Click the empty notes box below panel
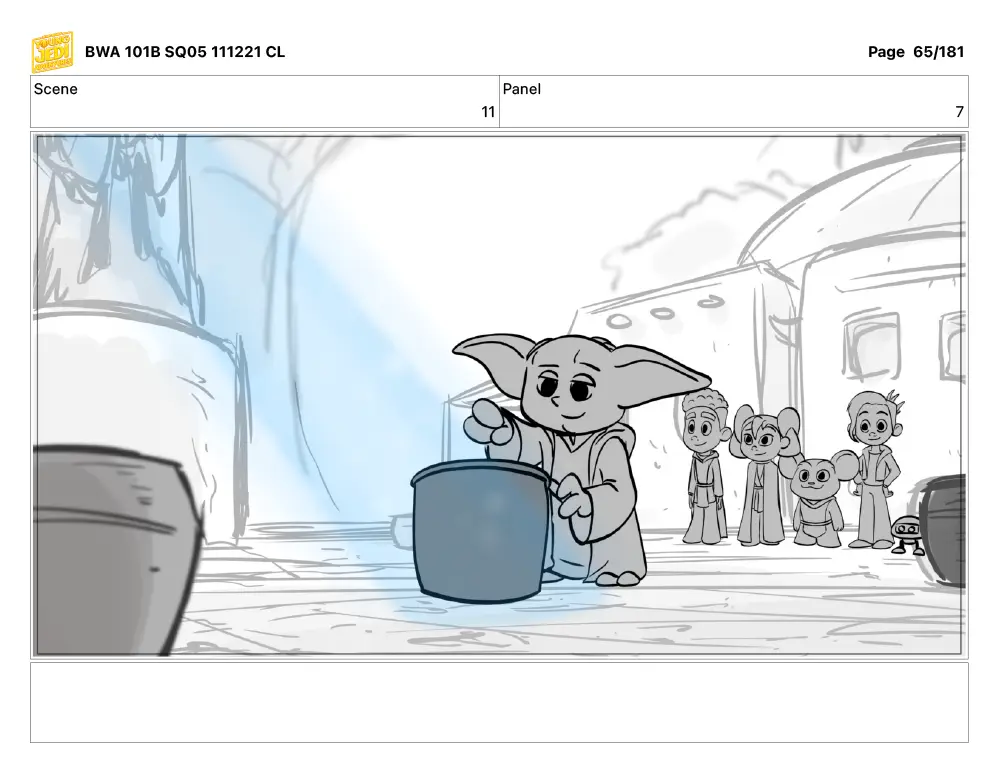The height and width of the screenshot is (773, 1000). pyautogui.click(x=499, y=702)
